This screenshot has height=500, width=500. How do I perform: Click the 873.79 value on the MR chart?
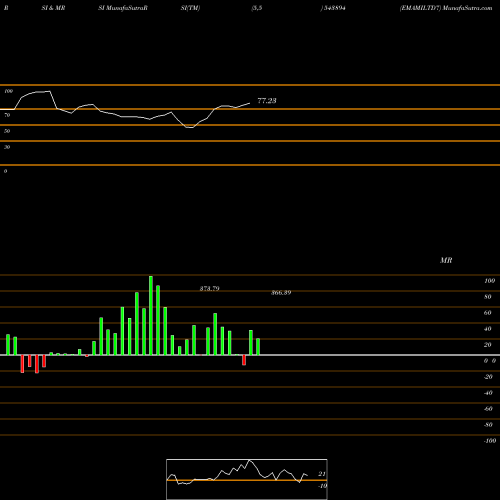(210, 289)
